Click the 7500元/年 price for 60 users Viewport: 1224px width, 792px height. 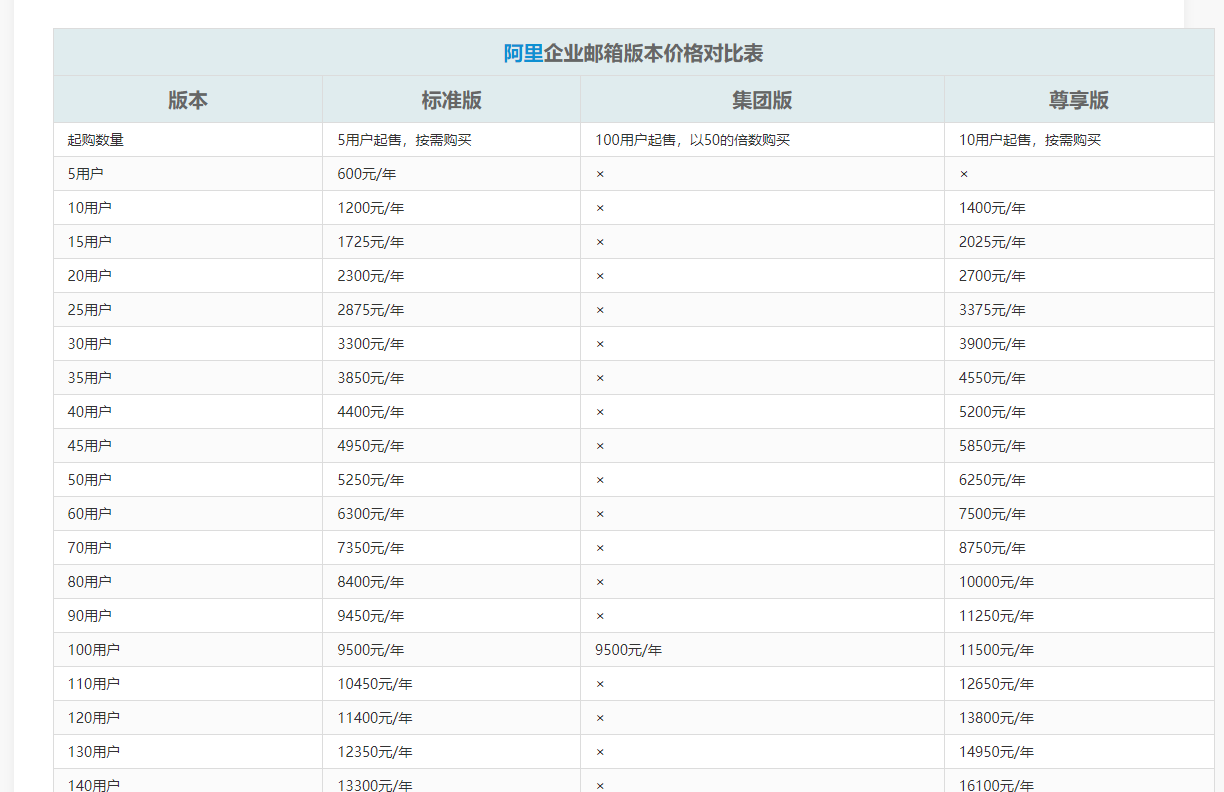tap(992, 514)
